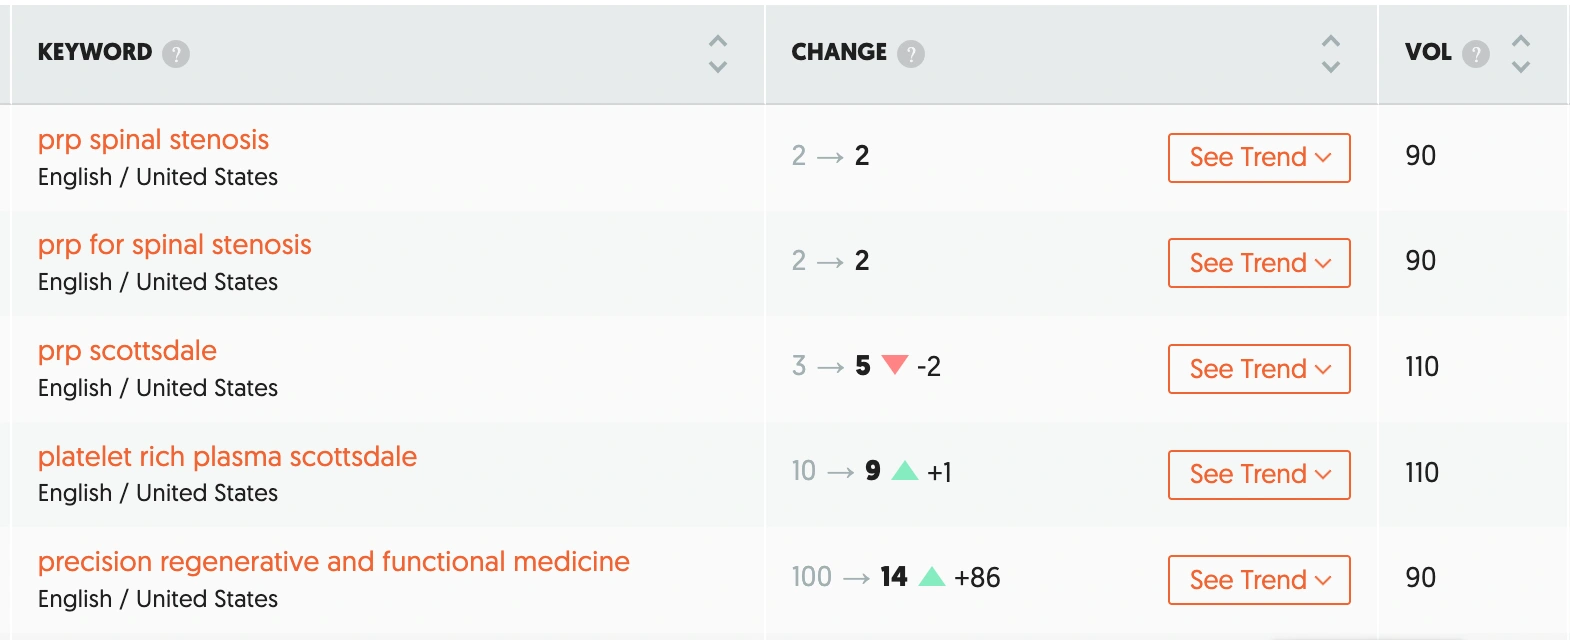Click the prp scottsdale keyword link
This screenshot has width=1570, height=640.
[127, 351]
